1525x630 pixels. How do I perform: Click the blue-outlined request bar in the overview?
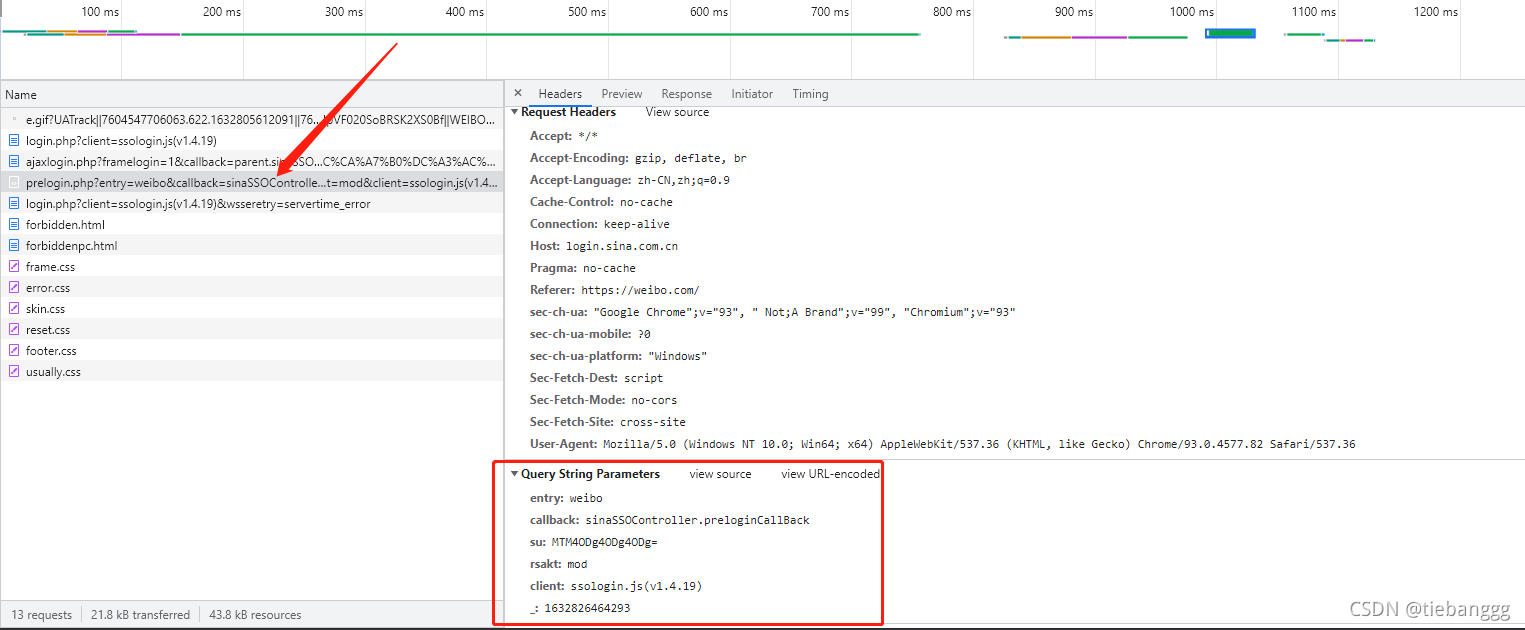coord(1230,33)
